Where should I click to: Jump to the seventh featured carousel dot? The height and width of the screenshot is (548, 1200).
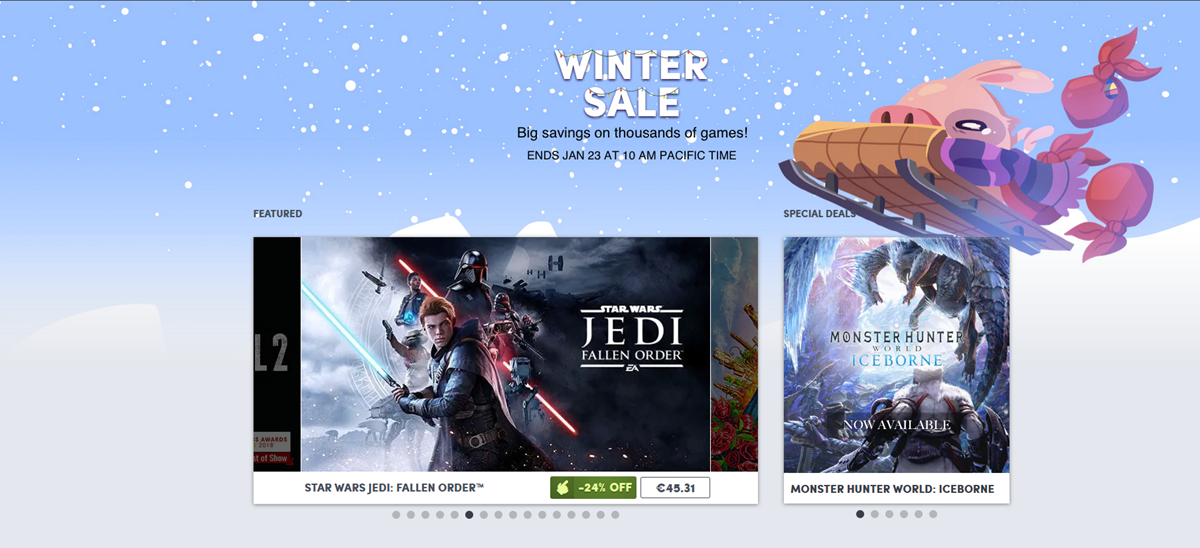[484, 515]
